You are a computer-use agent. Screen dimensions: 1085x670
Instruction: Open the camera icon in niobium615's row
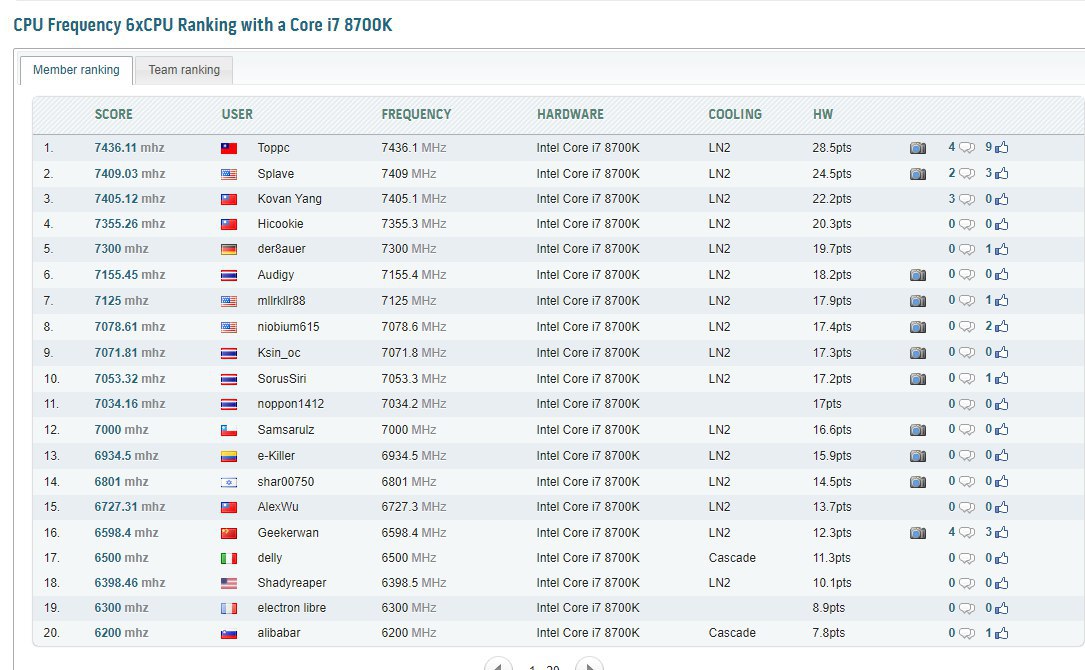click(x=918, y=327)
